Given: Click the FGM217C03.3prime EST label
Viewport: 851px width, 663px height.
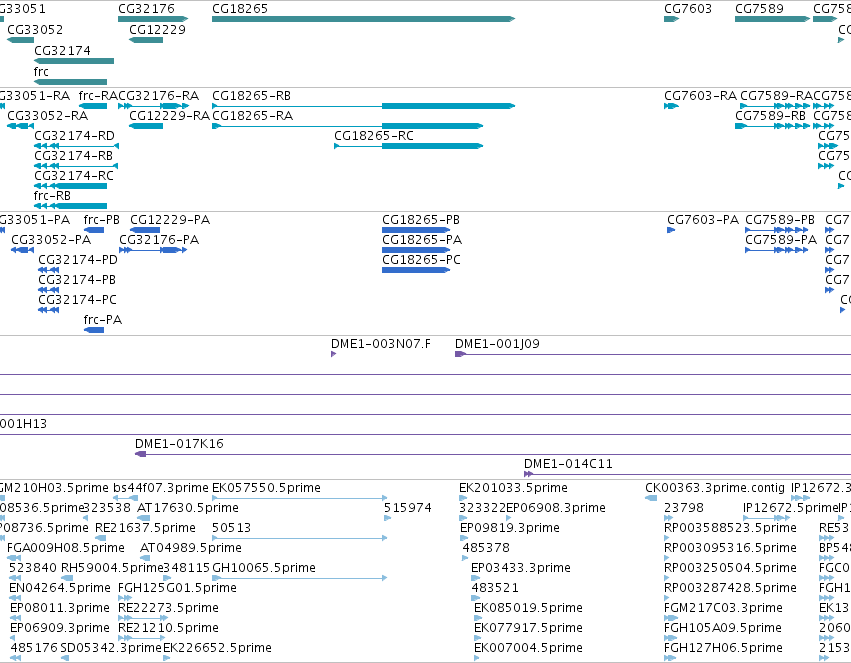Looking at the screenshot, I should click(723, 608).
